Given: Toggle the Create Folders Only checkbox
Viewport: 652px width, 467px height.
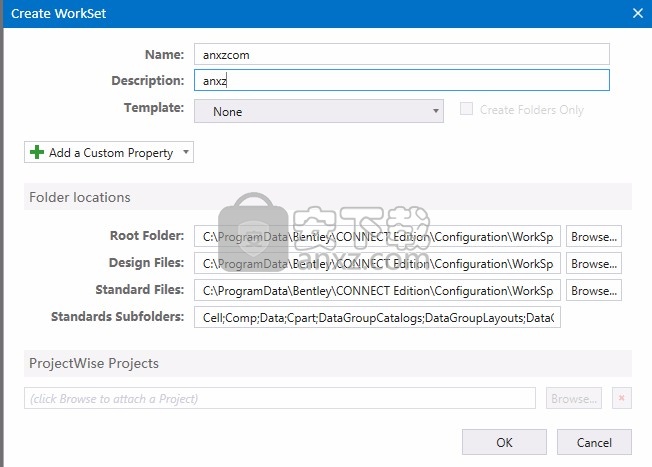Looking at the screenshot, I should pos(466,109).
